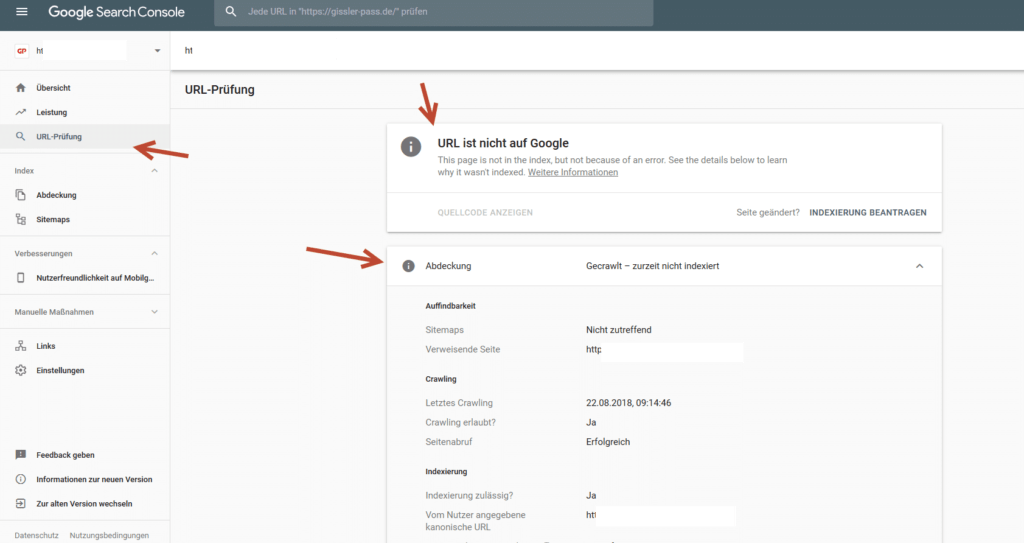Click the mobile phone icon for Nutzerfreundlichkeit
This screenshot has height=543, width=1024.
[x=21, y=278]
